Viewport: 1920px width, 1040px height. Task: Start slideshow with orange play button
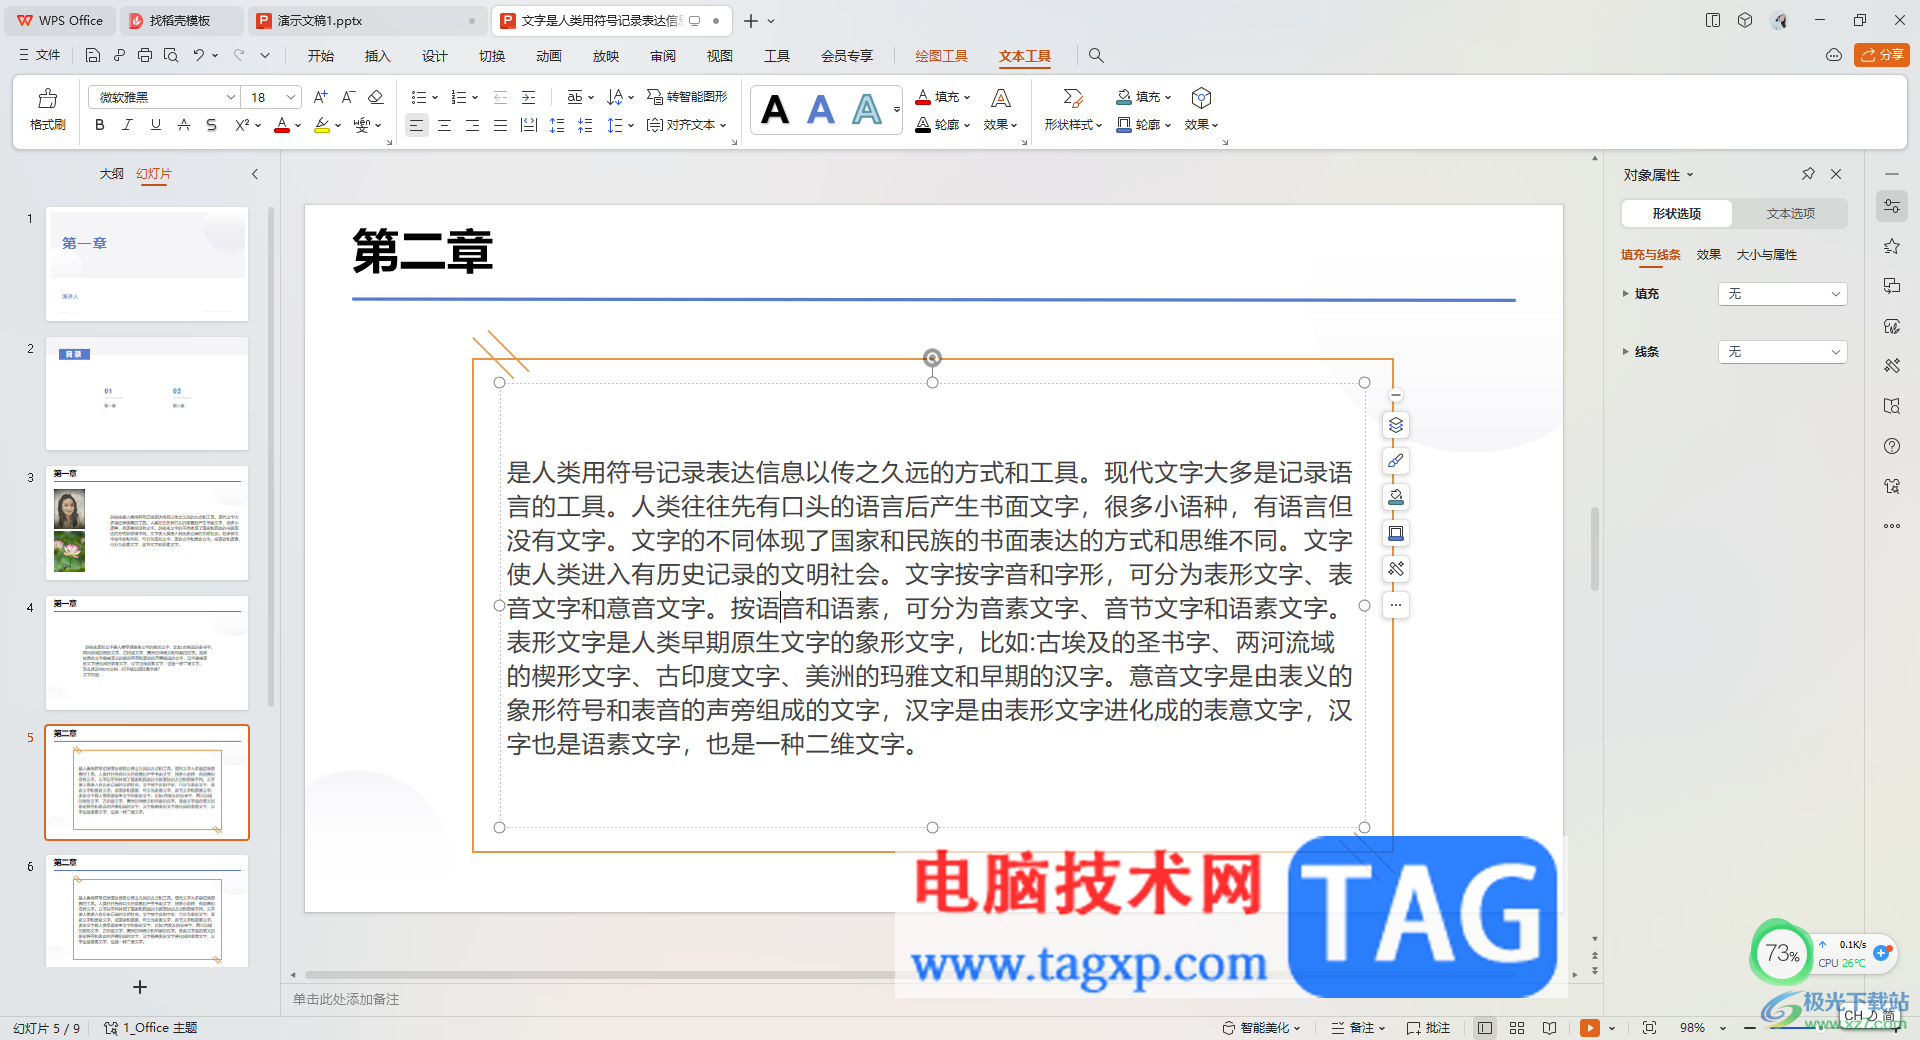(1590, 1028)
